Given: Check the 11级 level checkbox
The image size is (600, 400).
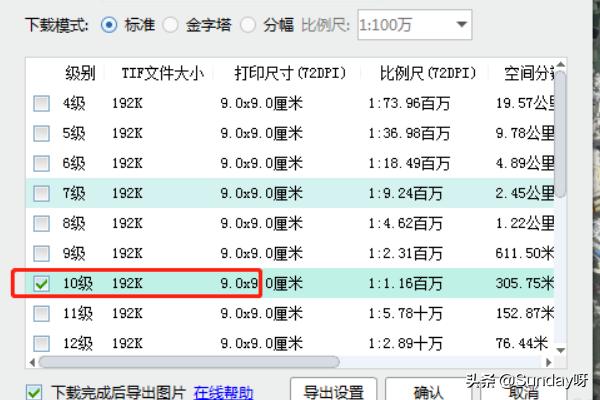Looking at the screenshot, I should pos(41,314).
